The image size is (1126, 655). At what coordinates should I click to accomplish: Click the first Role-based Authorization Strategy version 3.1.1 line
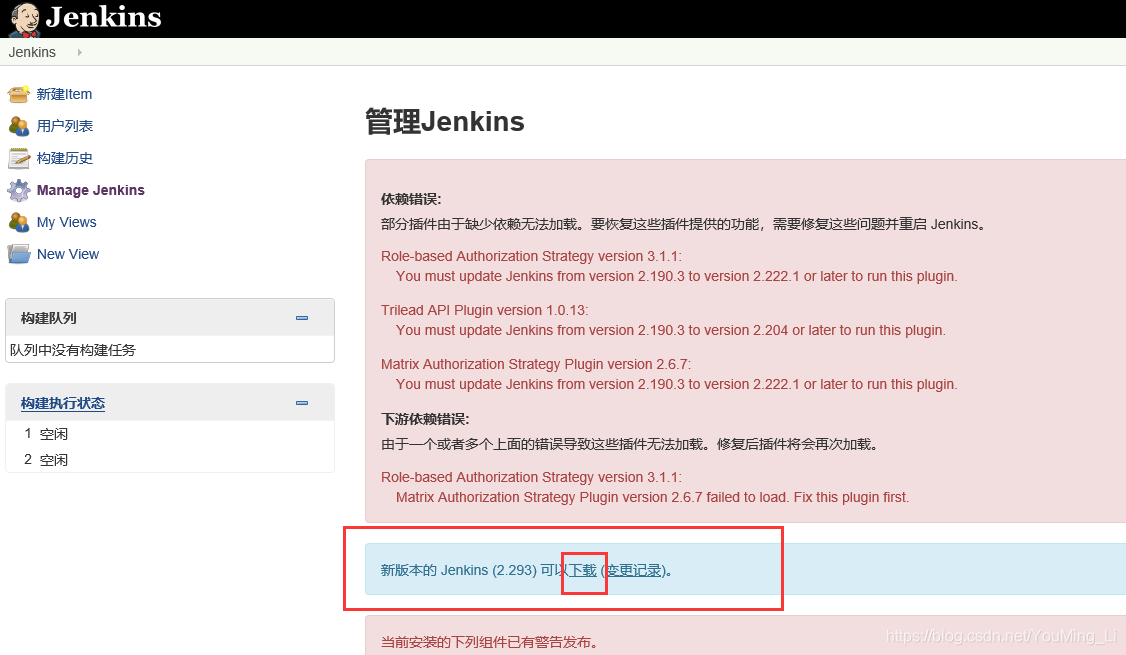[531, 256]
